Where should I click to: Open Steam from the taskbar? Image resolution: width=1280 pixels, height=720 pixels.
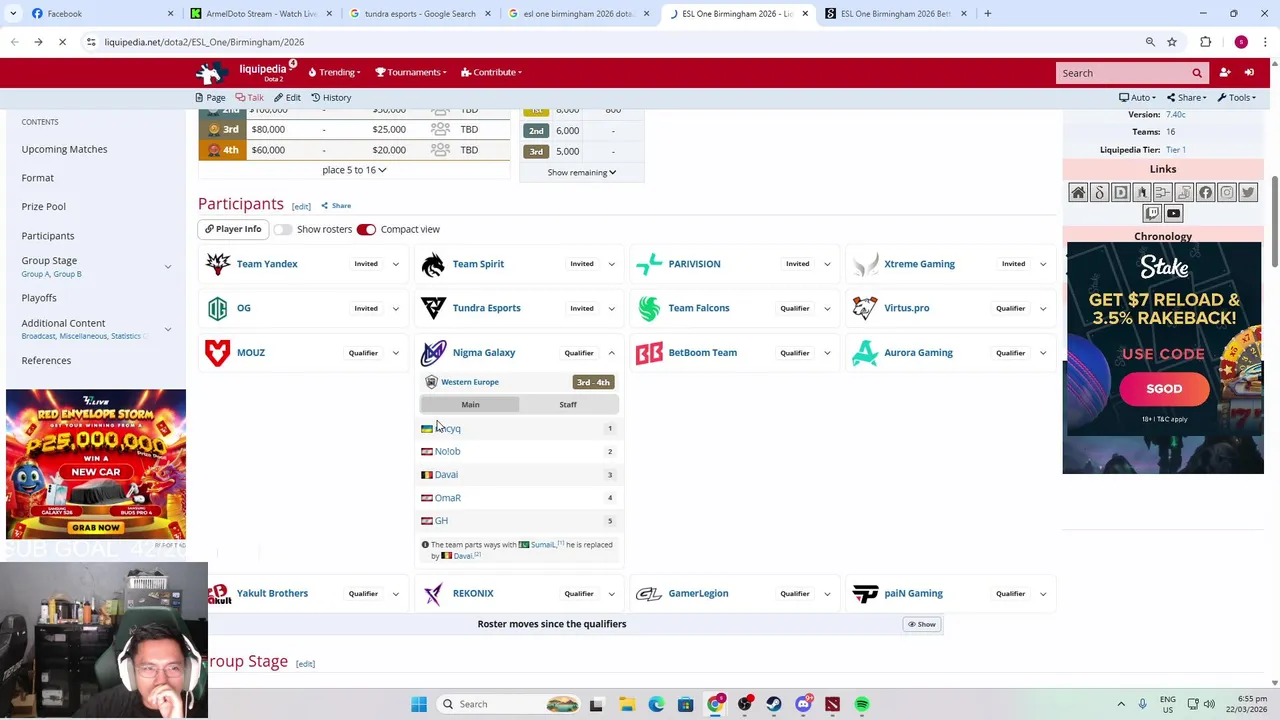click(774, 704)
